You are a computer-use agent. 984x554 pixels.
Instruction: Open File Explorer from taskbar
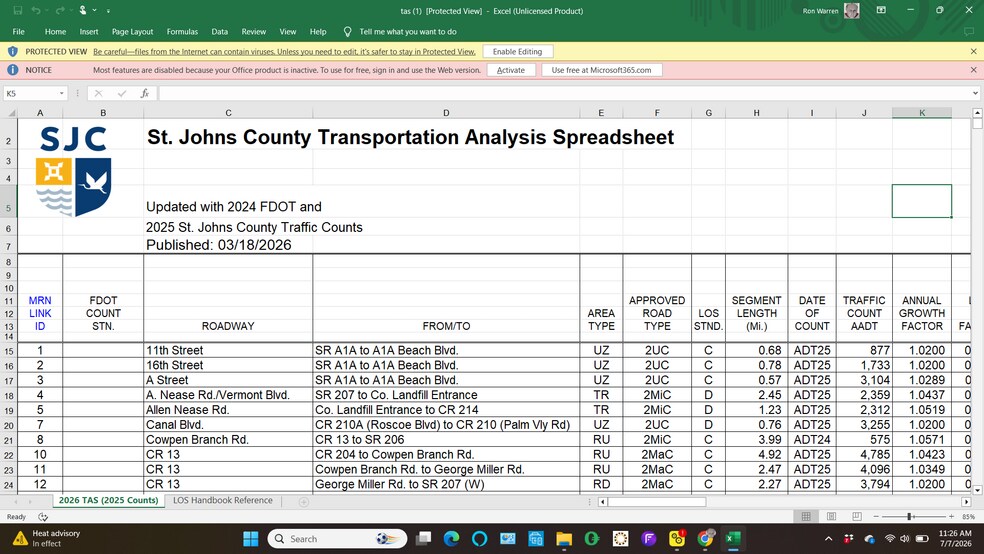(x=564, y=538)
